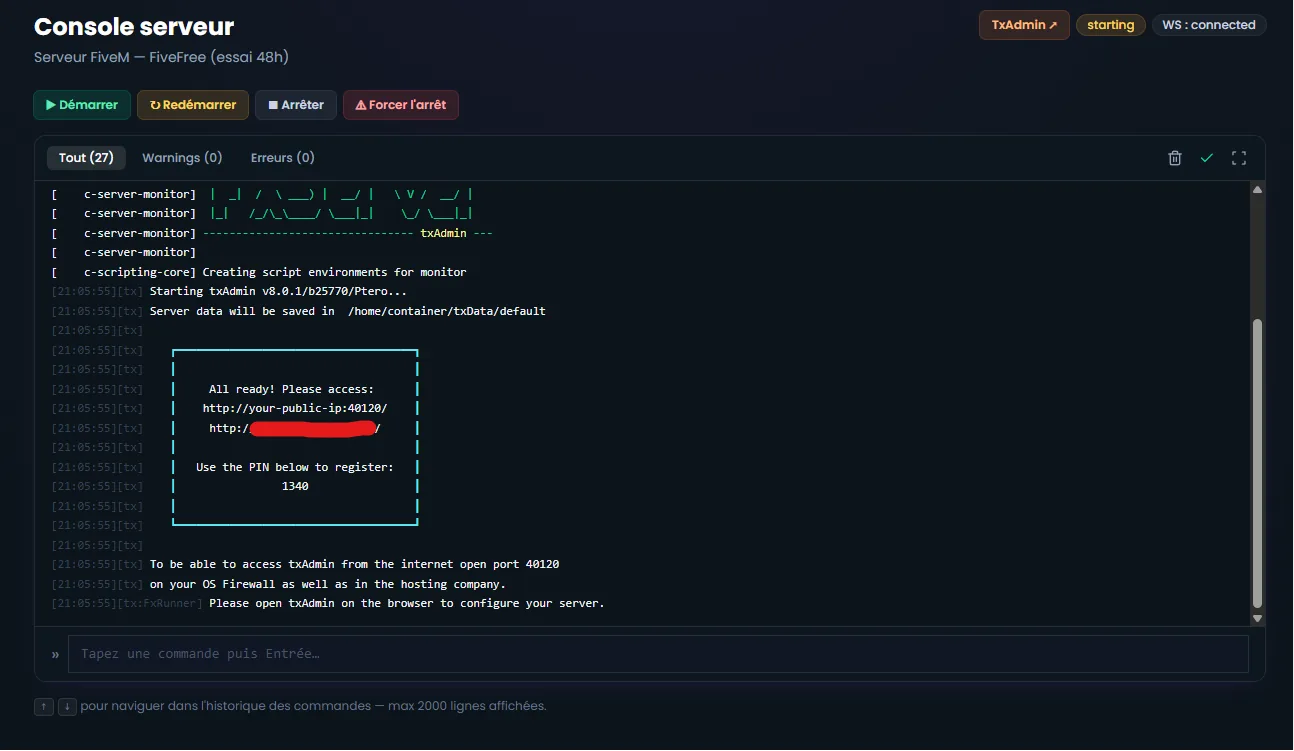Image resolution: width=1294 pixels, height=751 pixels.
Task: Click the console scrollbar down arrow
Action: [x=1258, y=619]
